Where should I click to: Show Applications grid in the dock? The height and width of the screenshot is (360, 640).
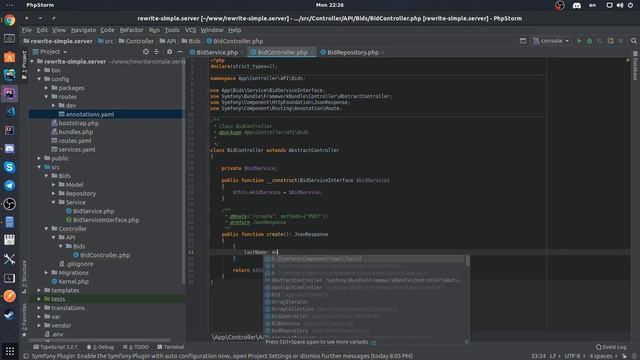click(9, 351)
